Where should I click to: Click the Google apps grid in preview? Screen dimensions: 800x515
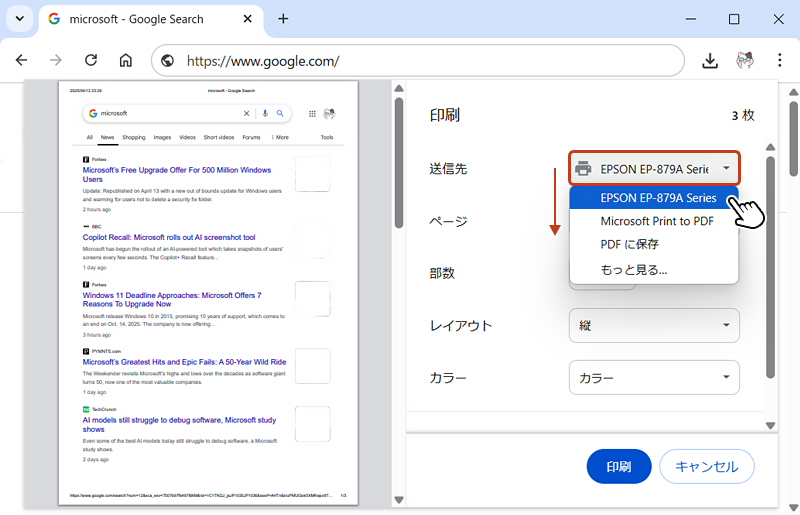tap(312, 114)
